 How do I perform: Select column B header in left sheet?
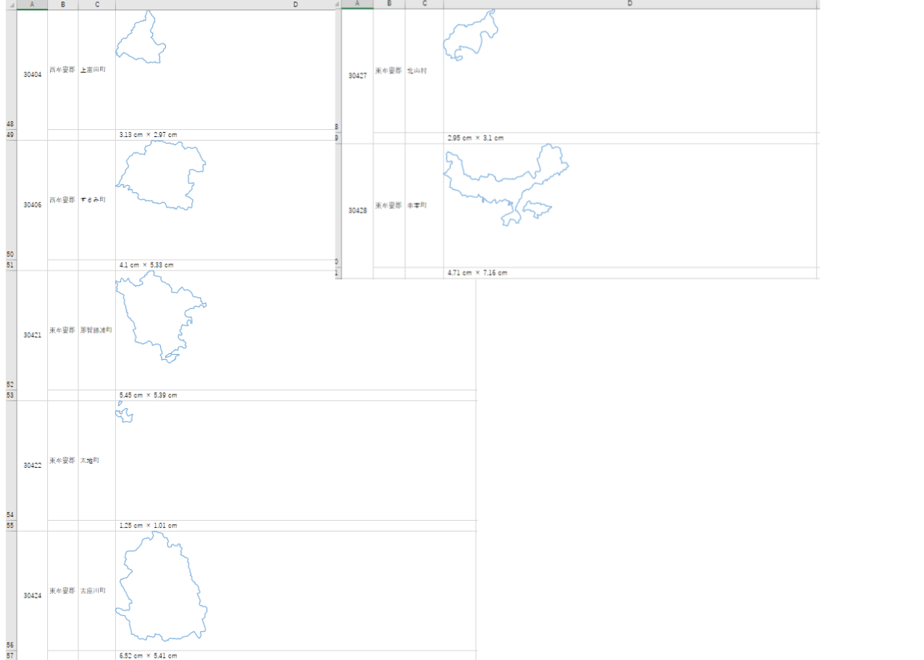(63, 4)
